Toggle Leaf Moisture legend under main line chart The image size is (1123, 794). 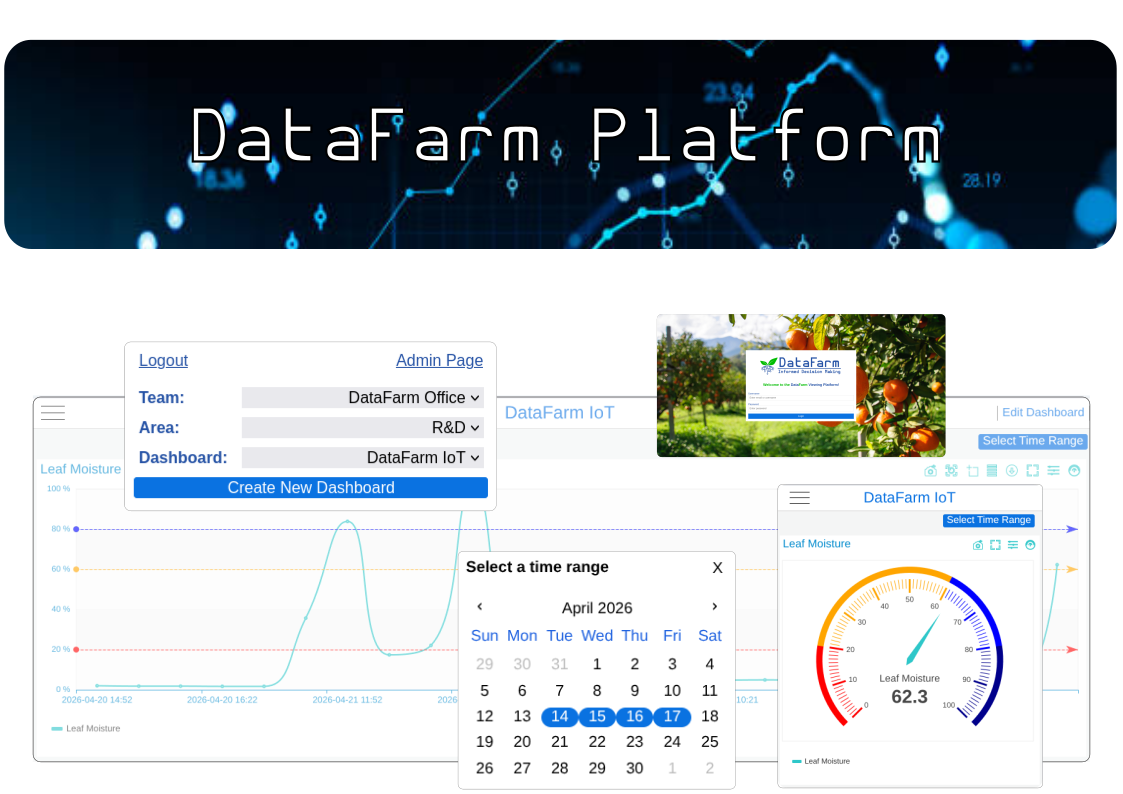[86, 728]
